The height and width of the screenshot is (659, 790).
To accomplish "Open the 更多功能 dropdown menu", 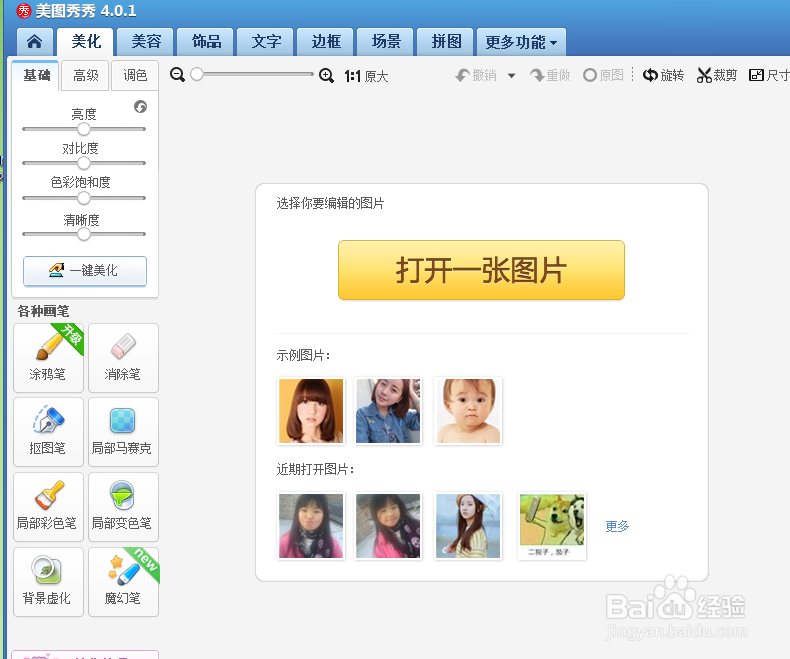I will point(521,42).
